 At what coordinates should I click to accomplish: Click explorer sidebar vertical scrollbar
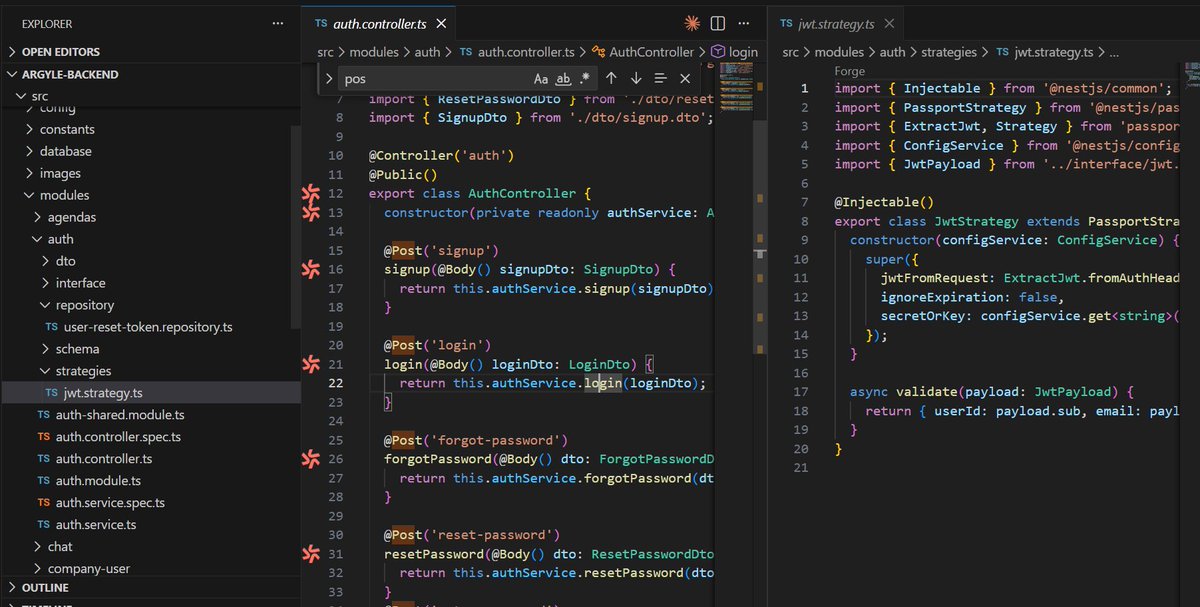tap(295, 226)
